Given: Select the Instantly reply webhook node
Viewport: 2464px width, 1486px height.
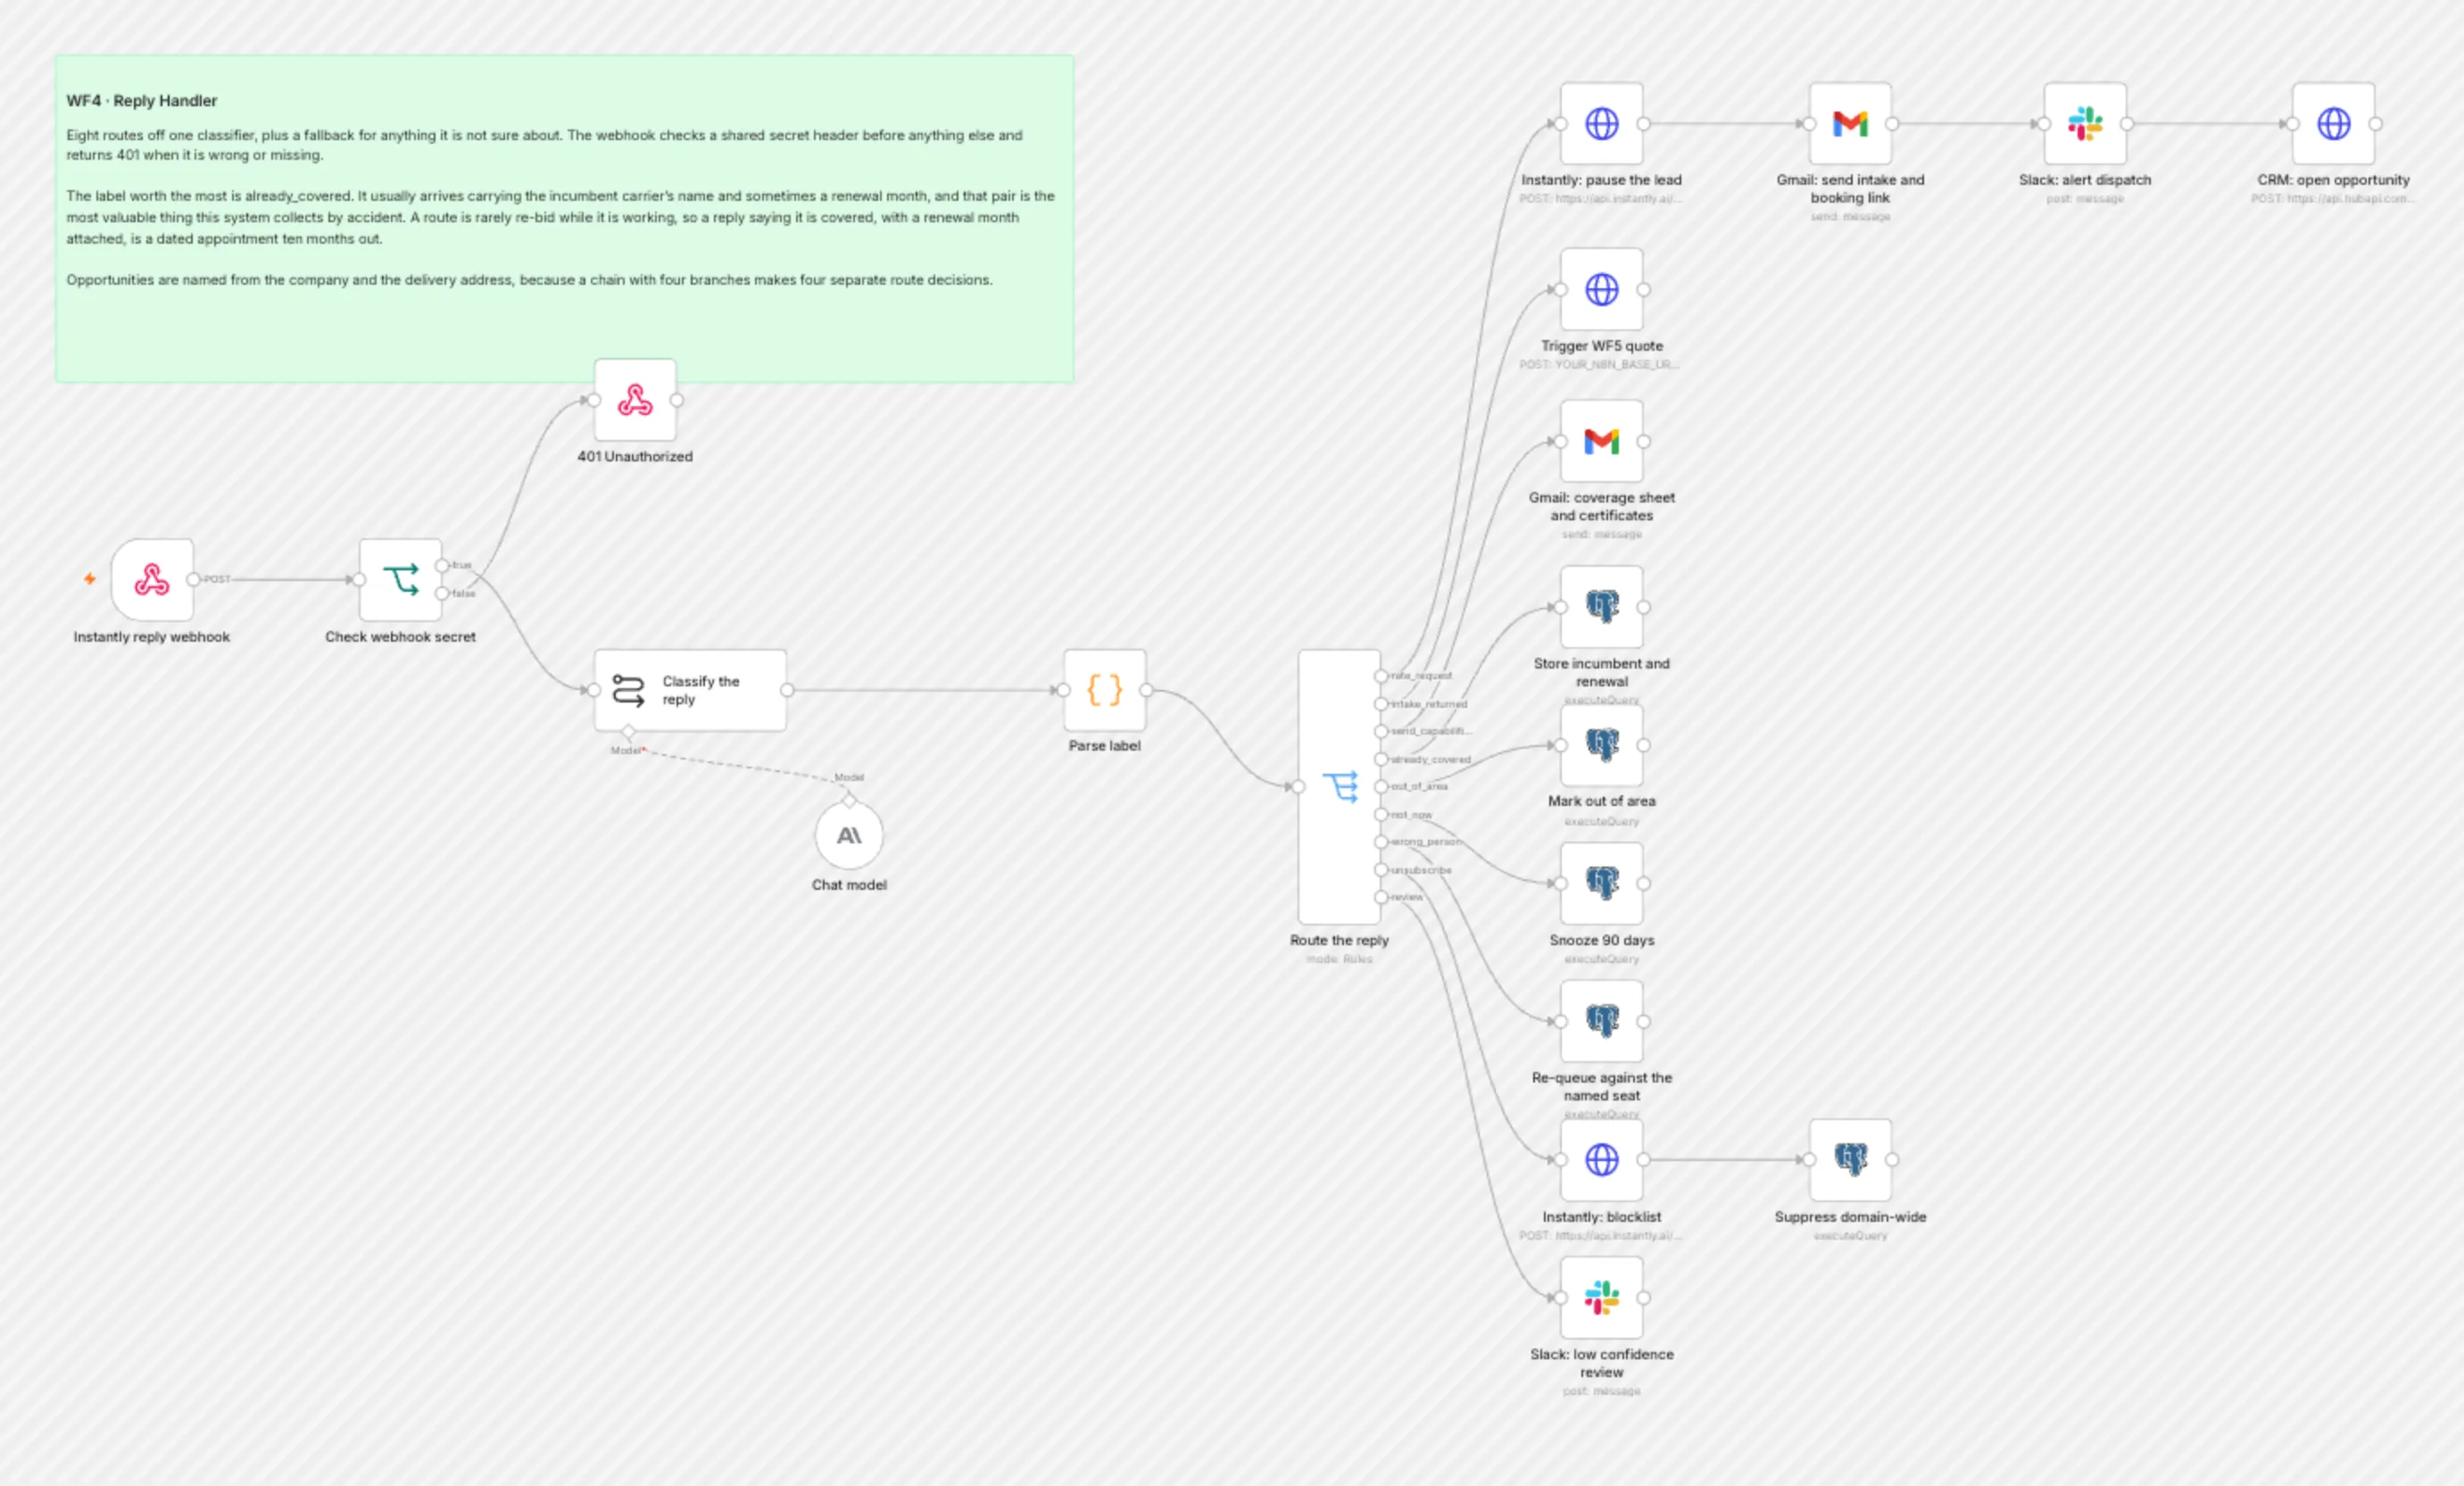Looking at the screenshot, I should click(x=152, y=580).
